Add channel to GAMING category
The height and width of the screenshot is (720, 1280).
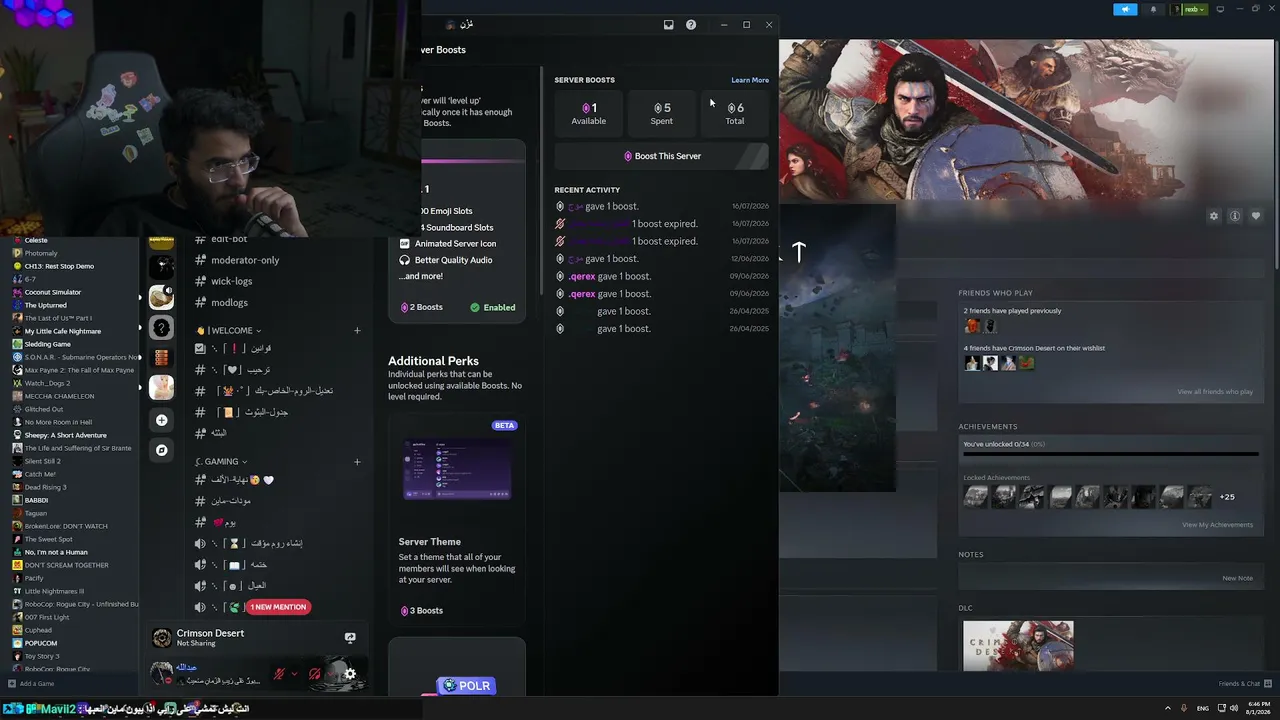pos(357,462)
